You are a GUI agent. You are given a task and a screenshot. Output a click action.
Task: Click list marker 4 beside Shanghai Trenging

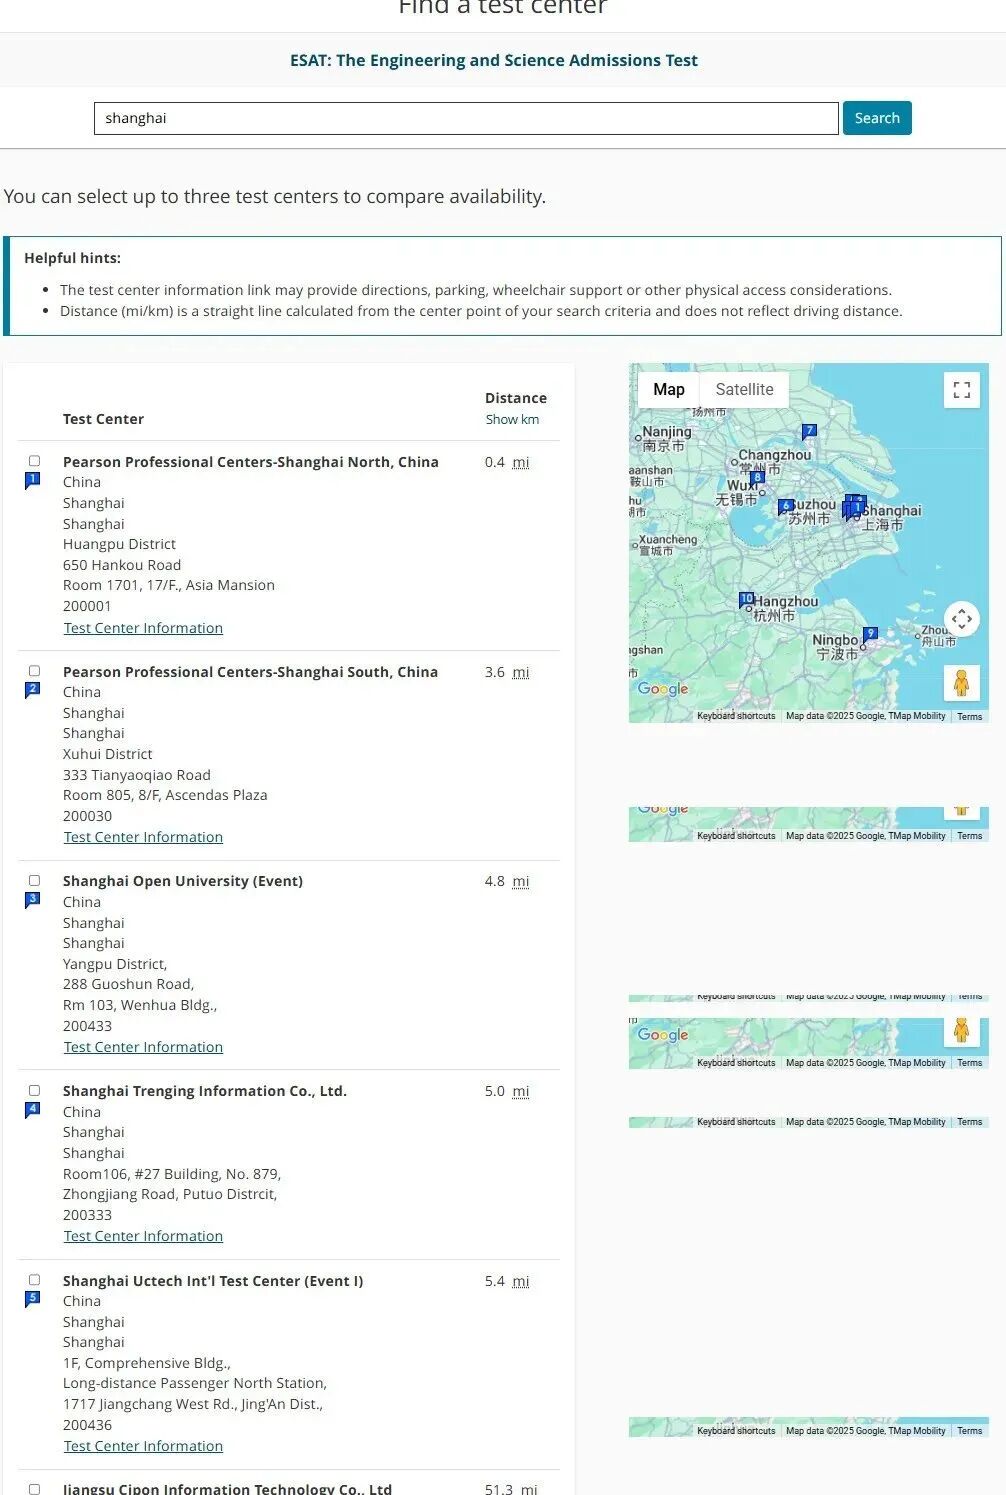[33, 1110]
